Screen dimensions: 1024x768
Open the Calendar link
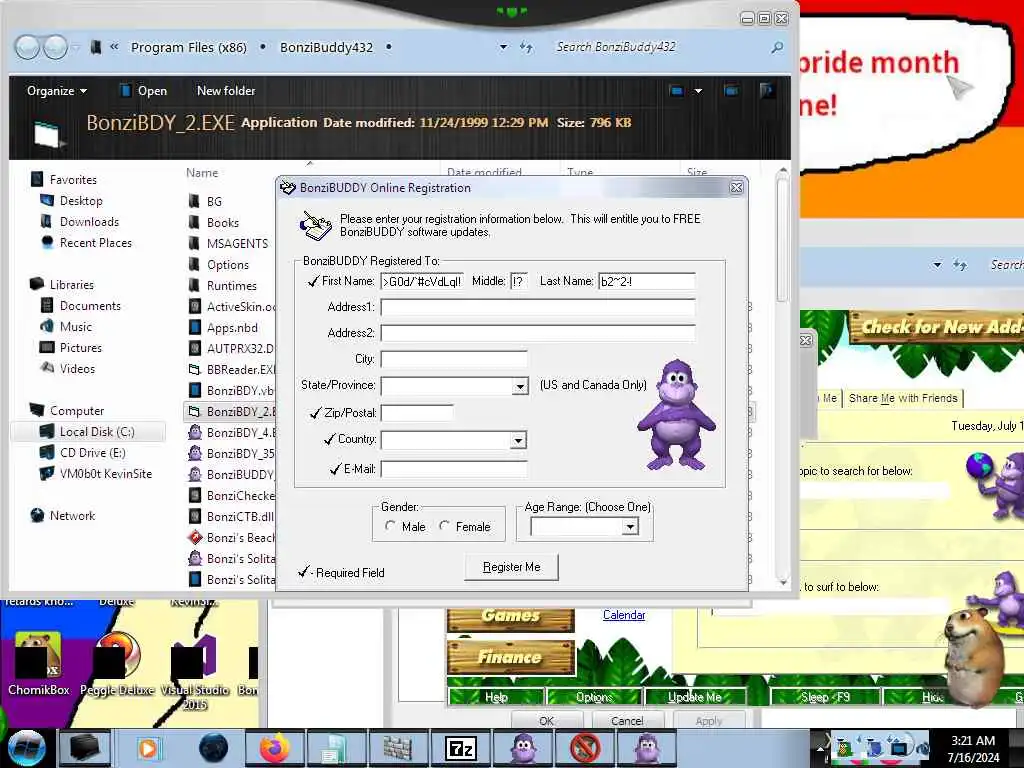tap(624, 615)
